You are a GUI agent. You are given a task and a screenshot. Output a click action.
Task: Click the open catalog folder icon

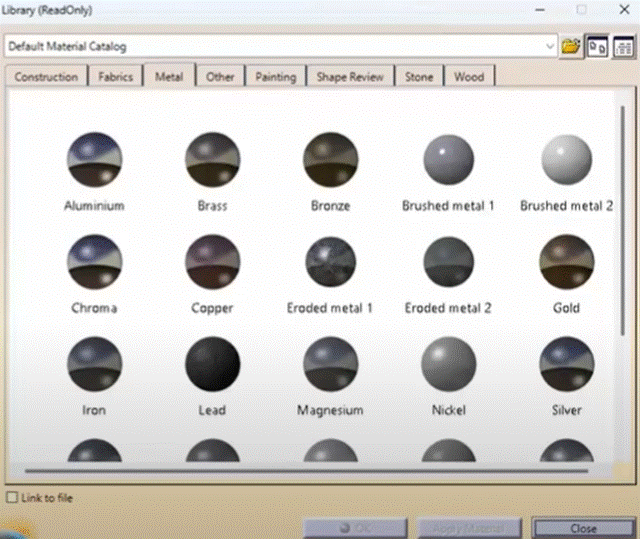[570, 46]
